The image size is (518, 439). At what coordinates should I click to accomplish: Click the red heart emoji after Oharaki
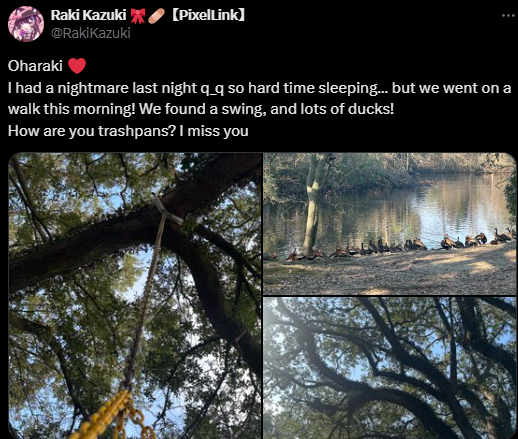pyautogui.click(x=77, y=66)
